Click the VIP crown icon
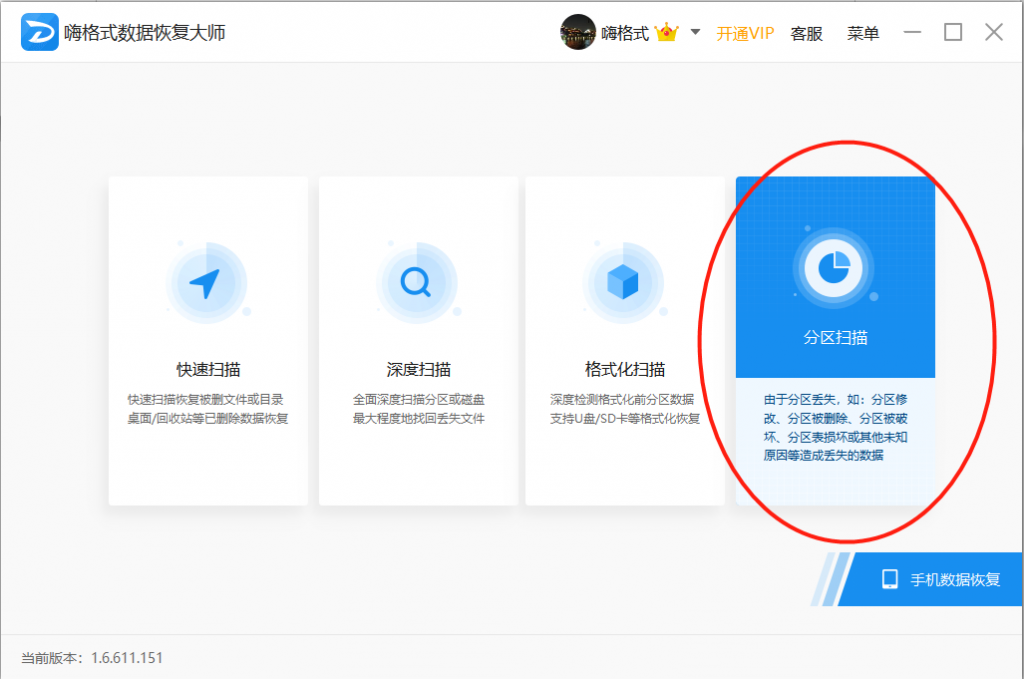The height and width of the screenshot is (679, 1024). [x=667, y=32]
